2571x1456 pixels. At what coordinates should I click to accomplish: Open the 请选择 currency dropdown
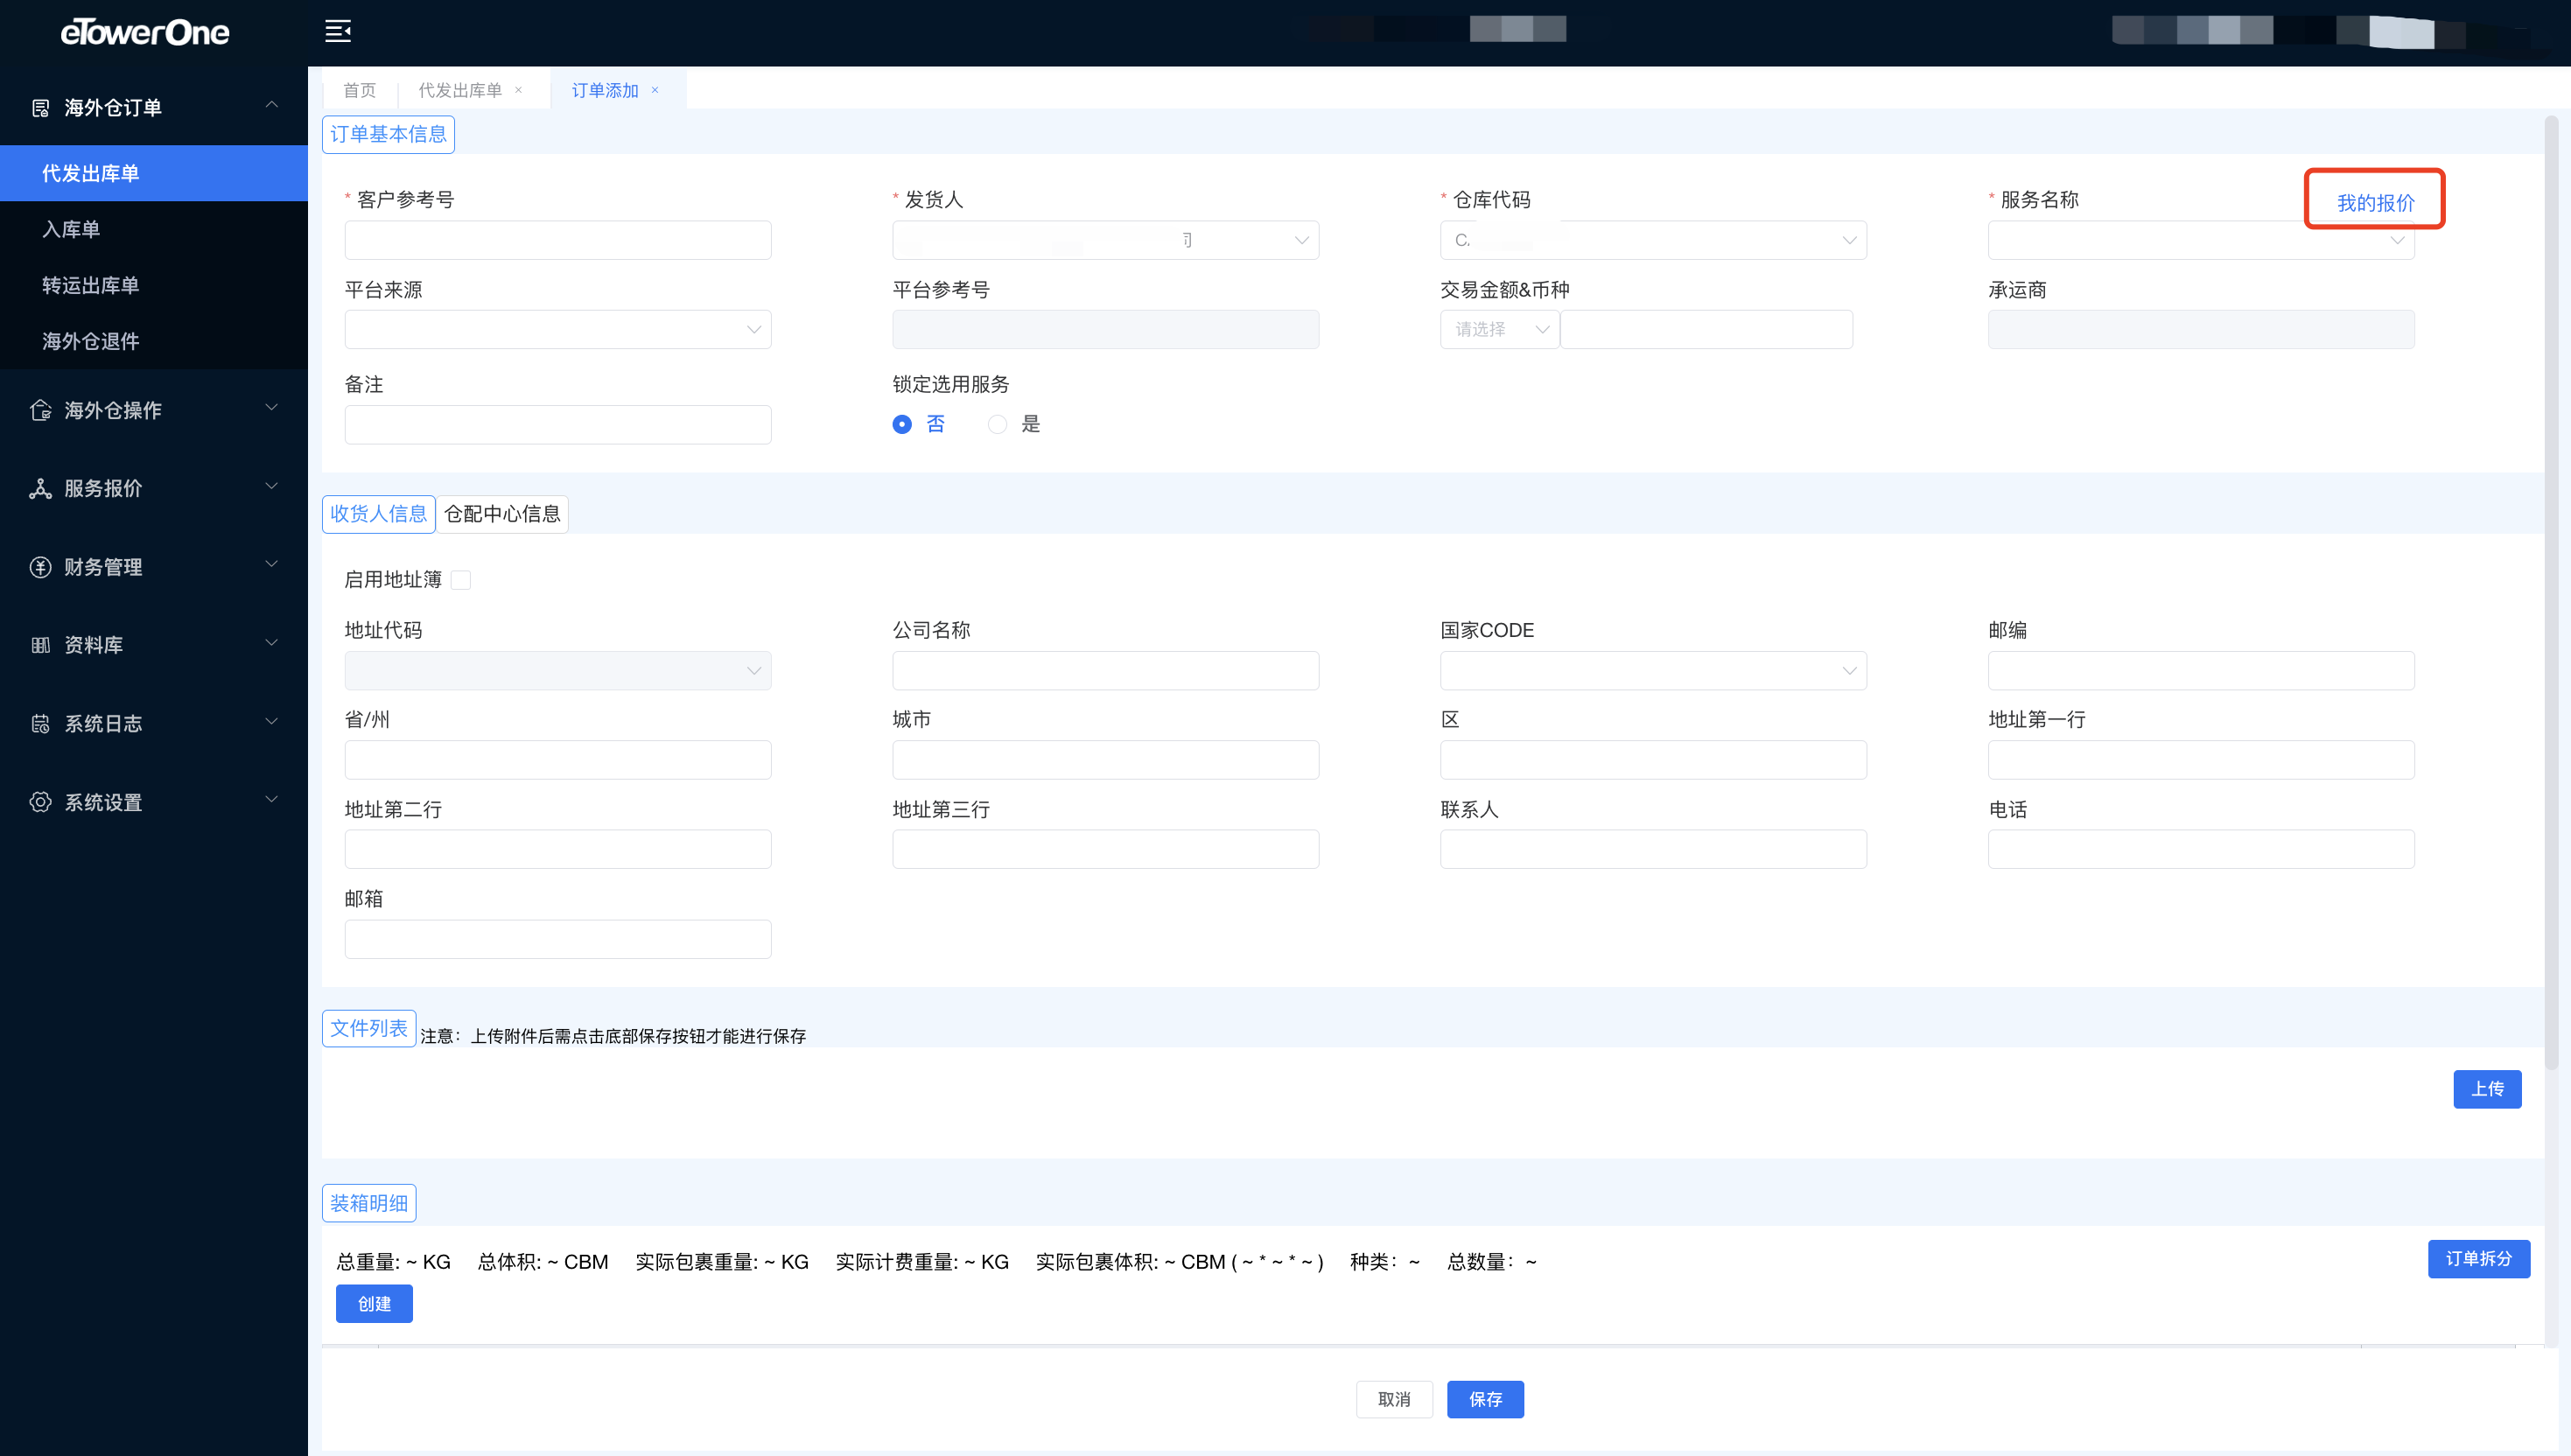pos(1500,330)
